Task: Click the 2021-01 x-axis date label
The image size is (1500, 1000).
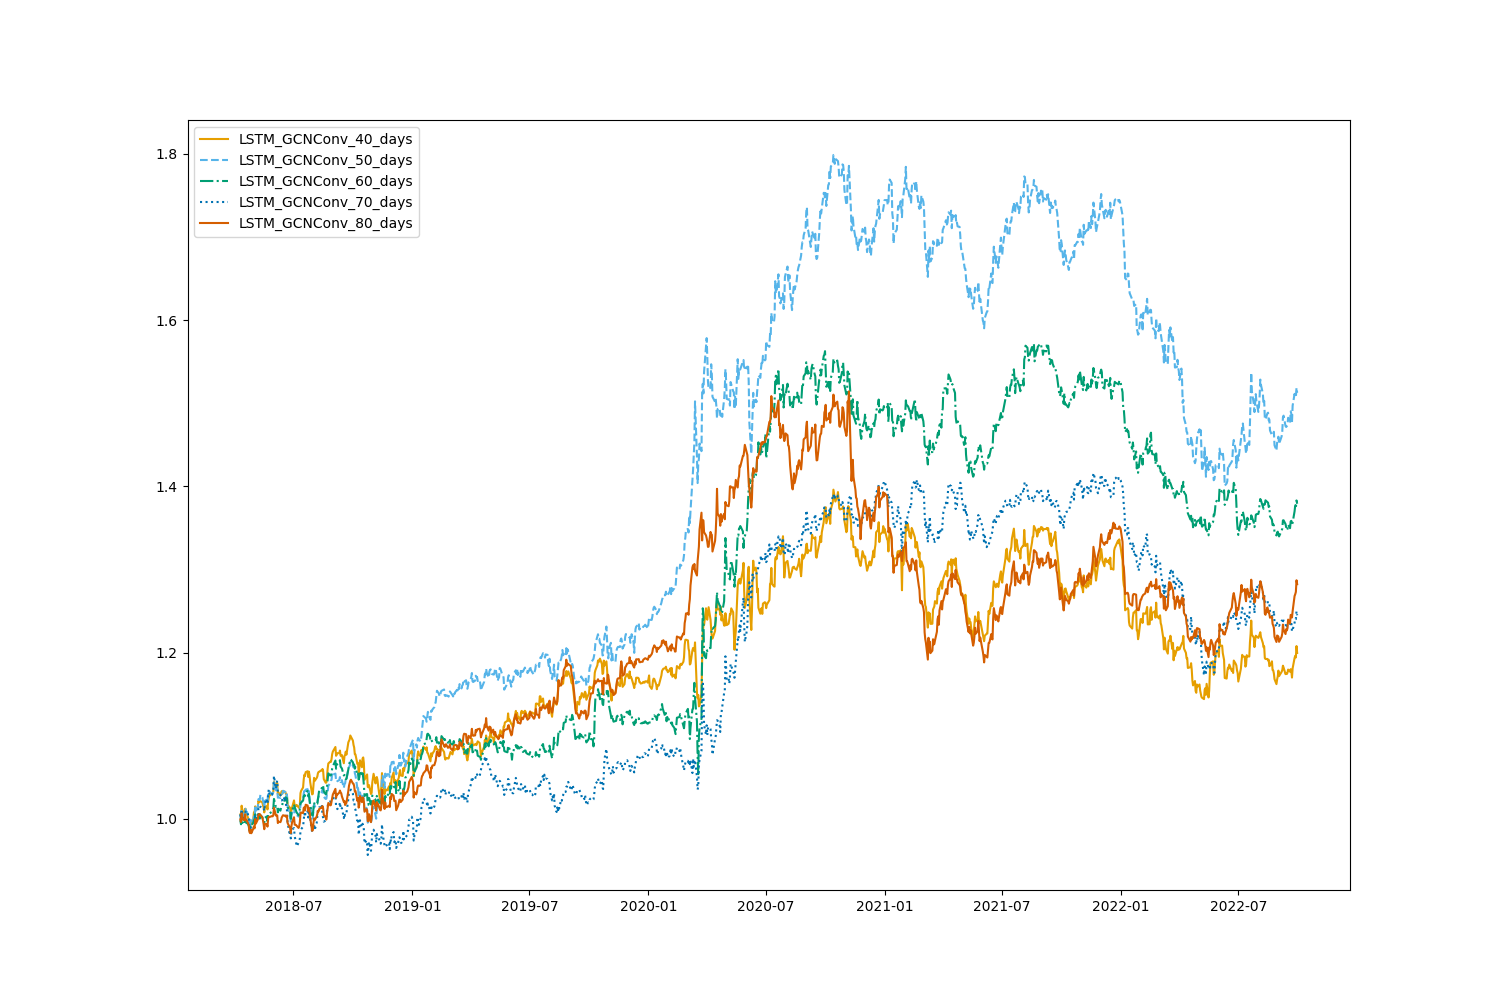Action: tap(884, 906)
